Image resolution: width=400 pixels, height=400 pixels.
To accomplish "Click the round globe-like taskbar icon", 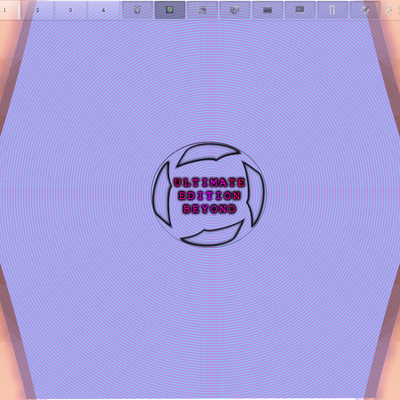I will coord(235,10).
